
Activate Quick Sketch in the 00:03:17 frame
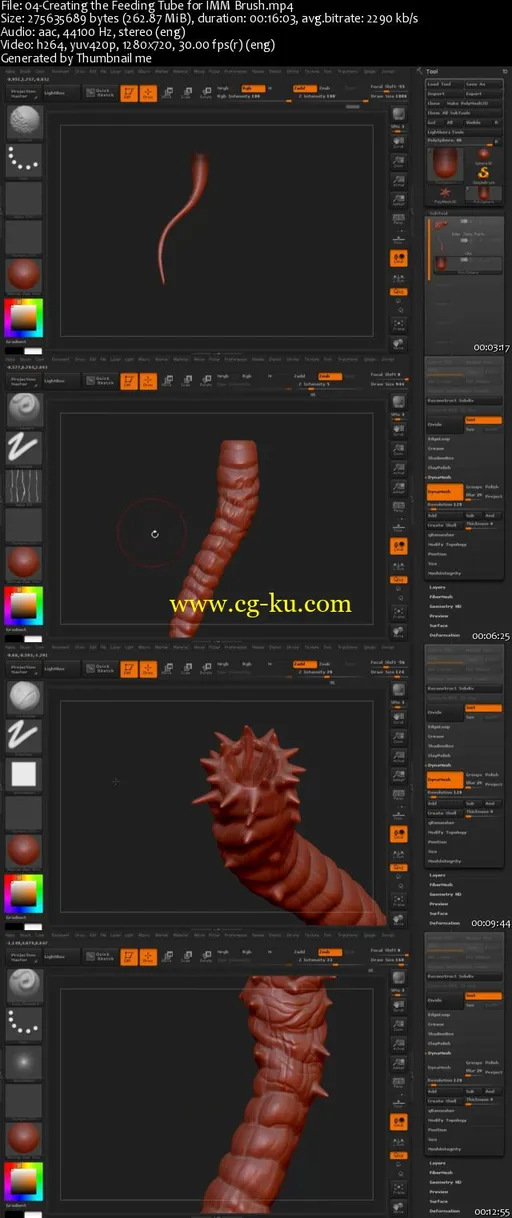tap(100, 93)
